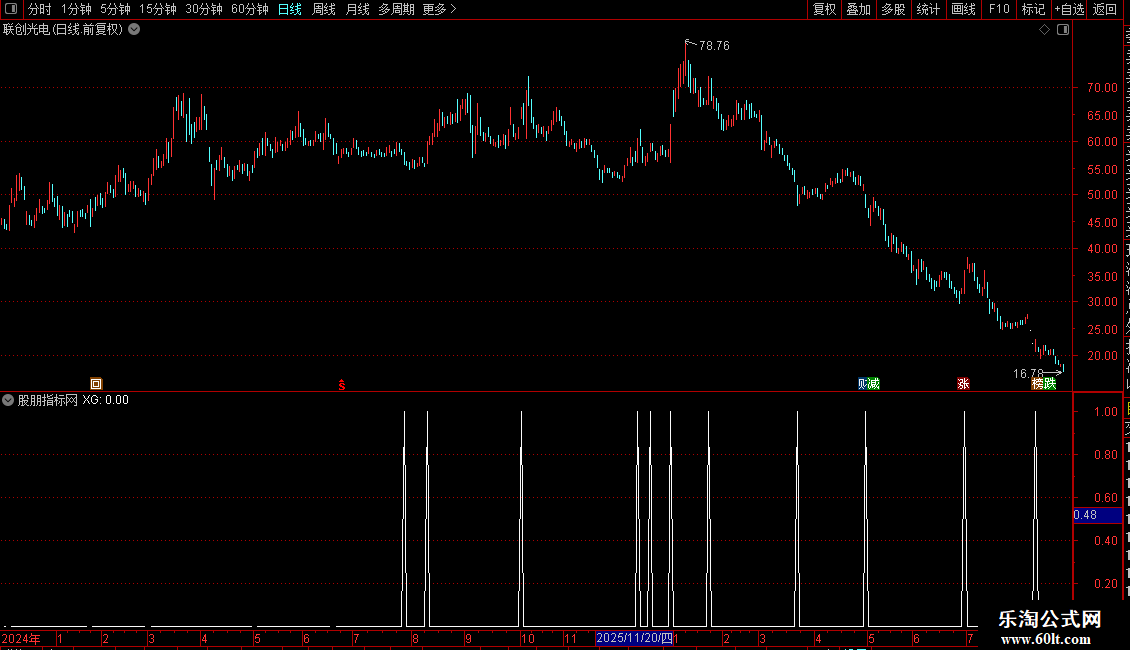
Task: Open the 财 financial marker
Action: [863, 383]
